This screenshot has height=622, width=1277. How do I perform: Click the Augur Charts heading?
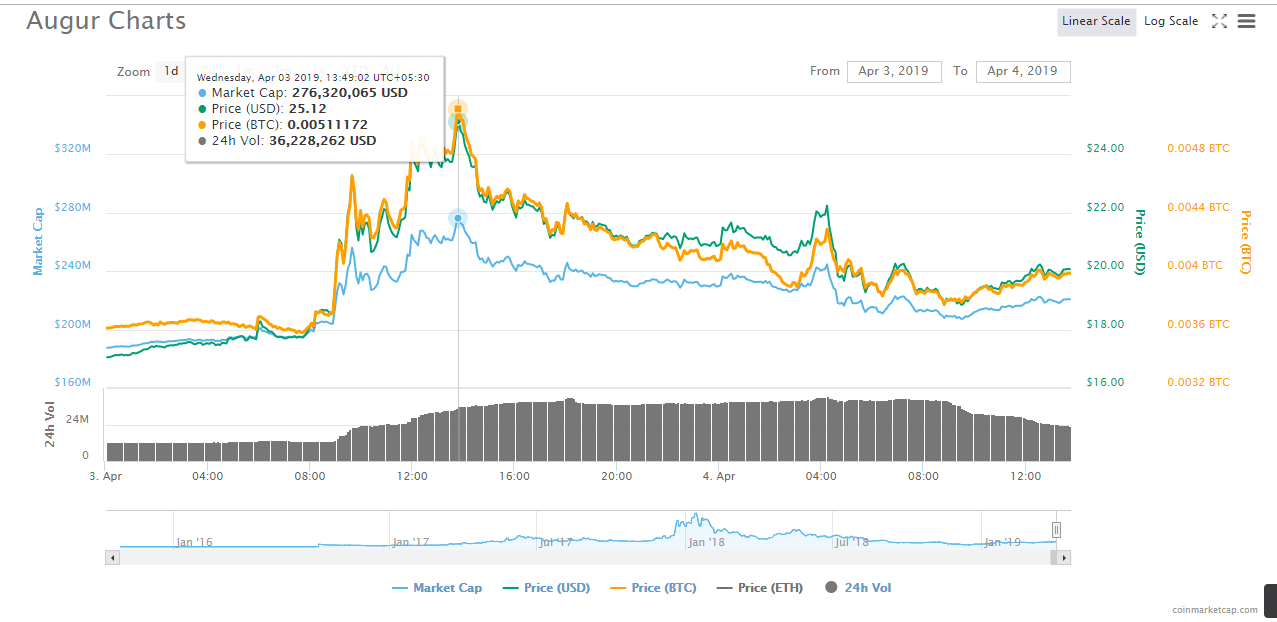pyautogui.click(x=106, y=20)
